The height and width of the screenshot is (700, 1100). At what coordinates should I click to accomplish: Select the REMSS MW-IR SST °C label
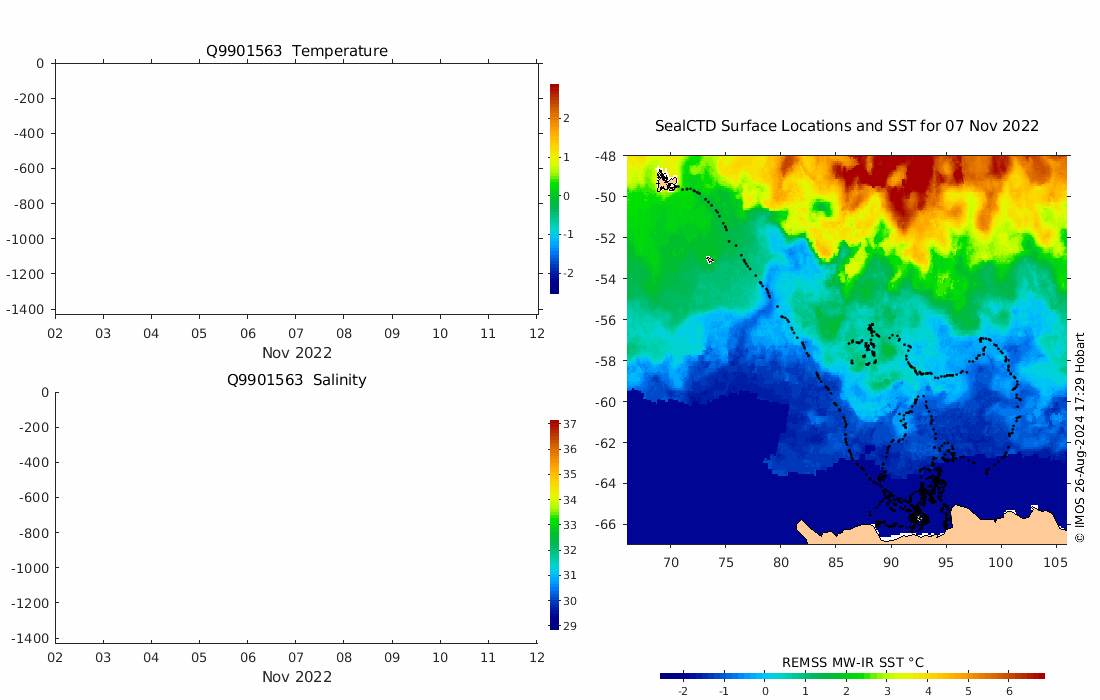[x=852, y=662]
